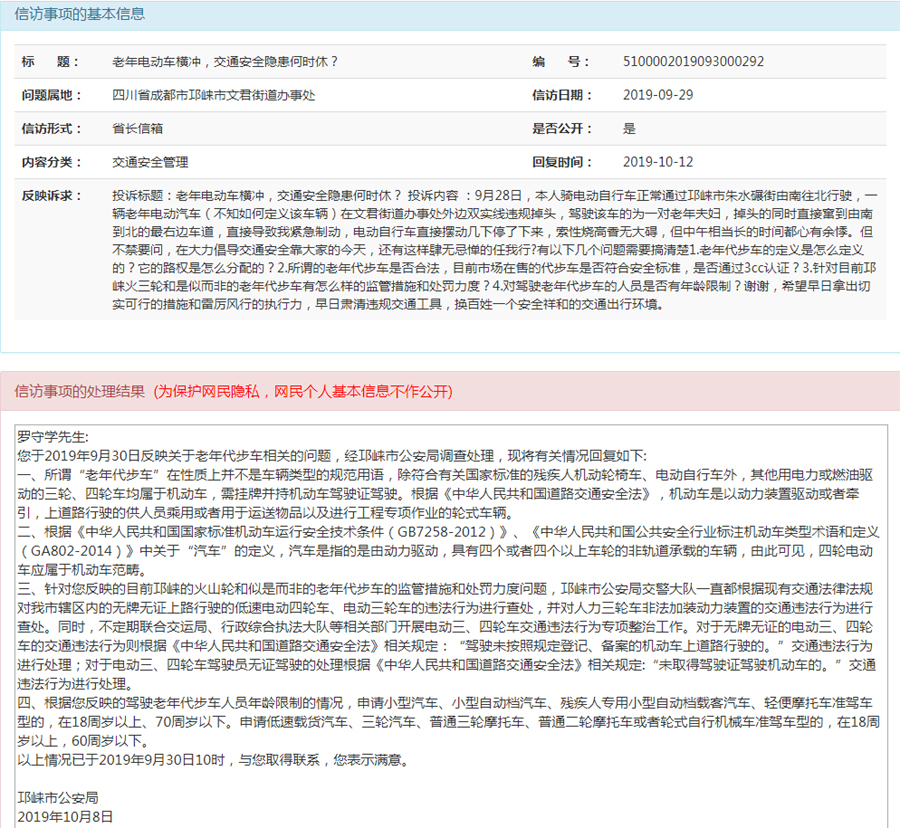
Task: Click the red privacy notice in the result header
Action: click(x=303, y=391)
